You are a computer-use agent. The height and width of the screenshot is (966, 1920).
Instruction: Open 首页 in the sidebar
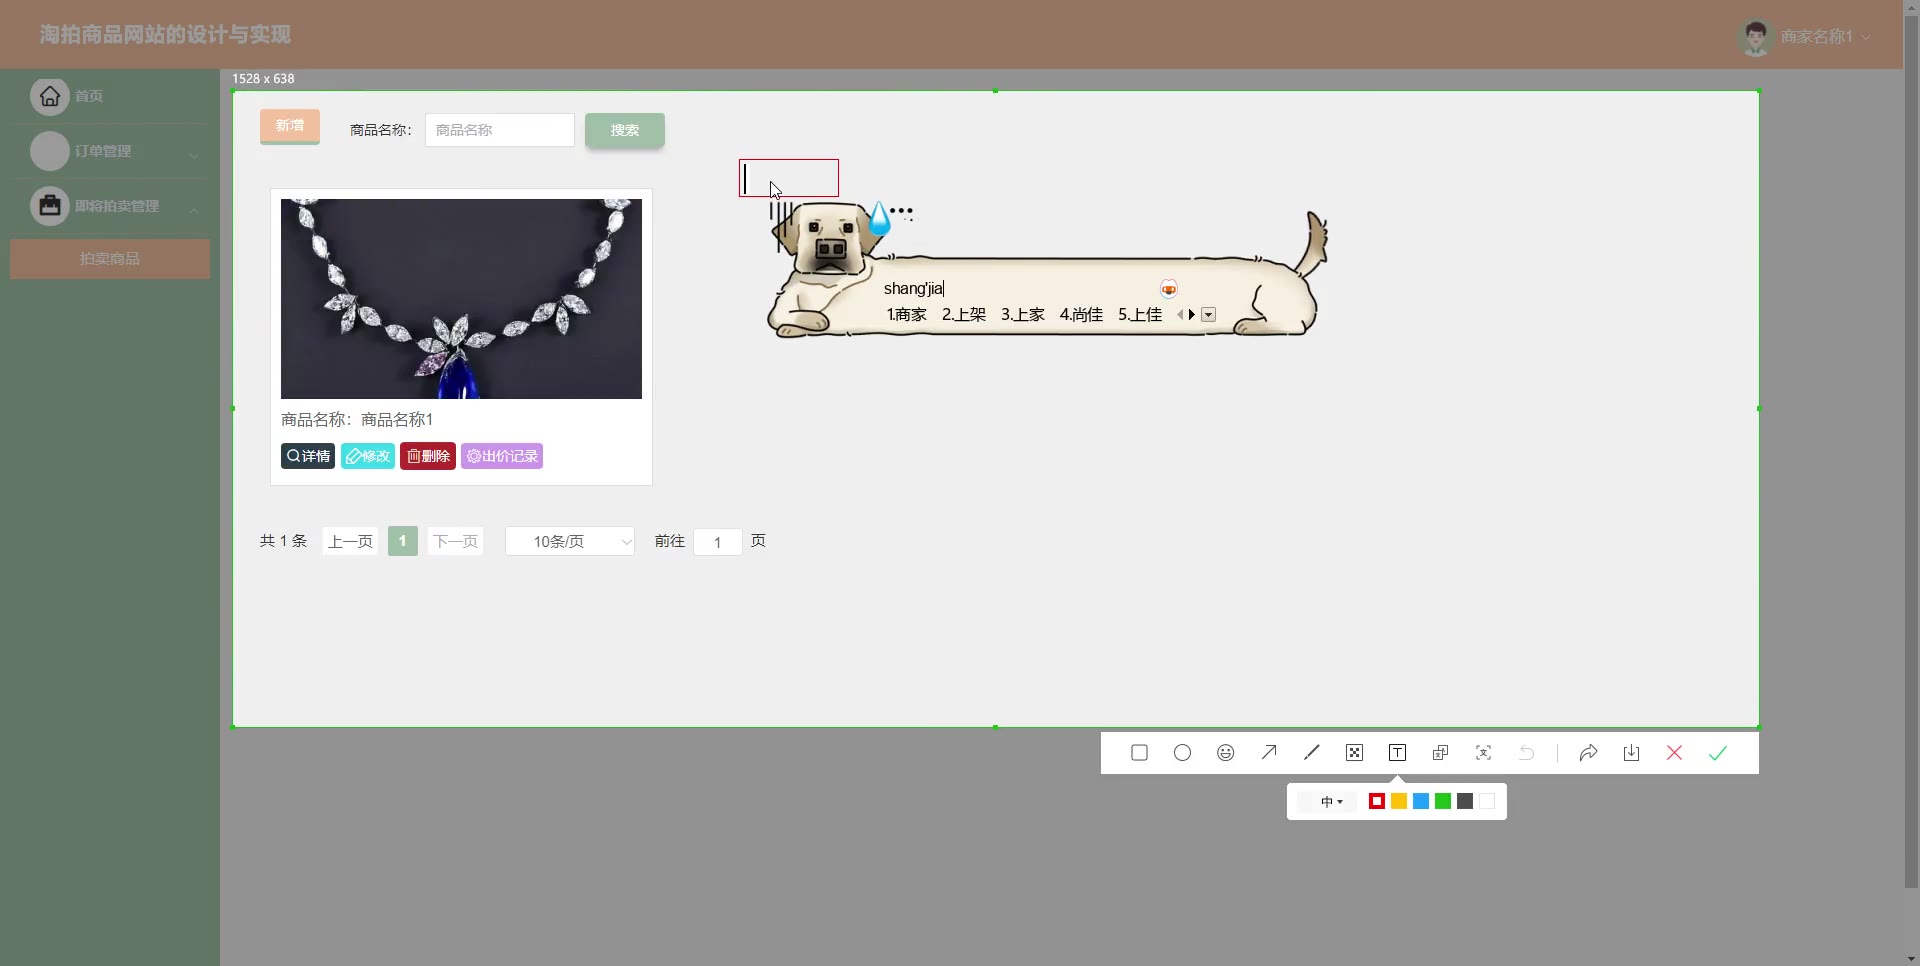110,96
